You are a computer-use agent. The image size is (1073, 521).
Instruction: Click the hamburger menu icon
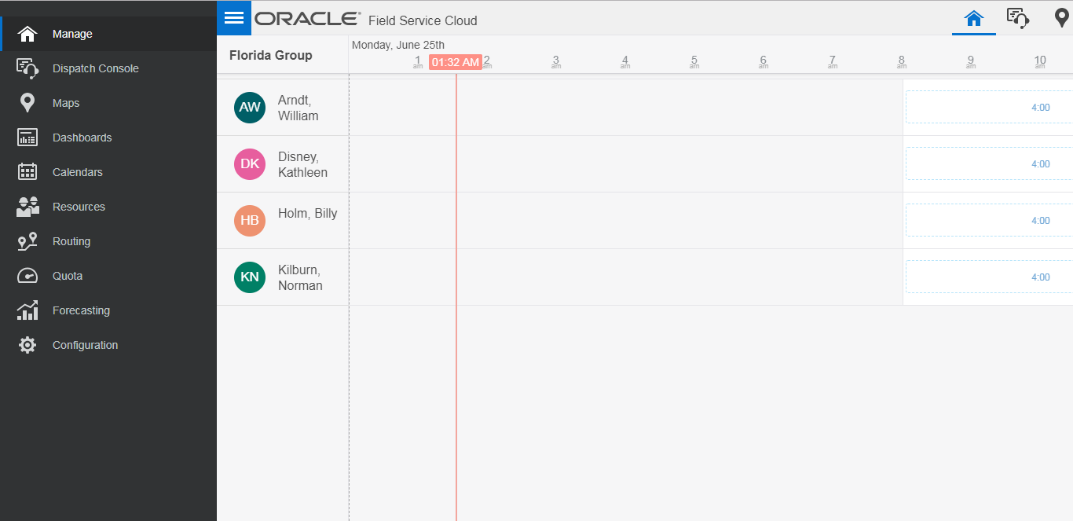click(234, 18)
